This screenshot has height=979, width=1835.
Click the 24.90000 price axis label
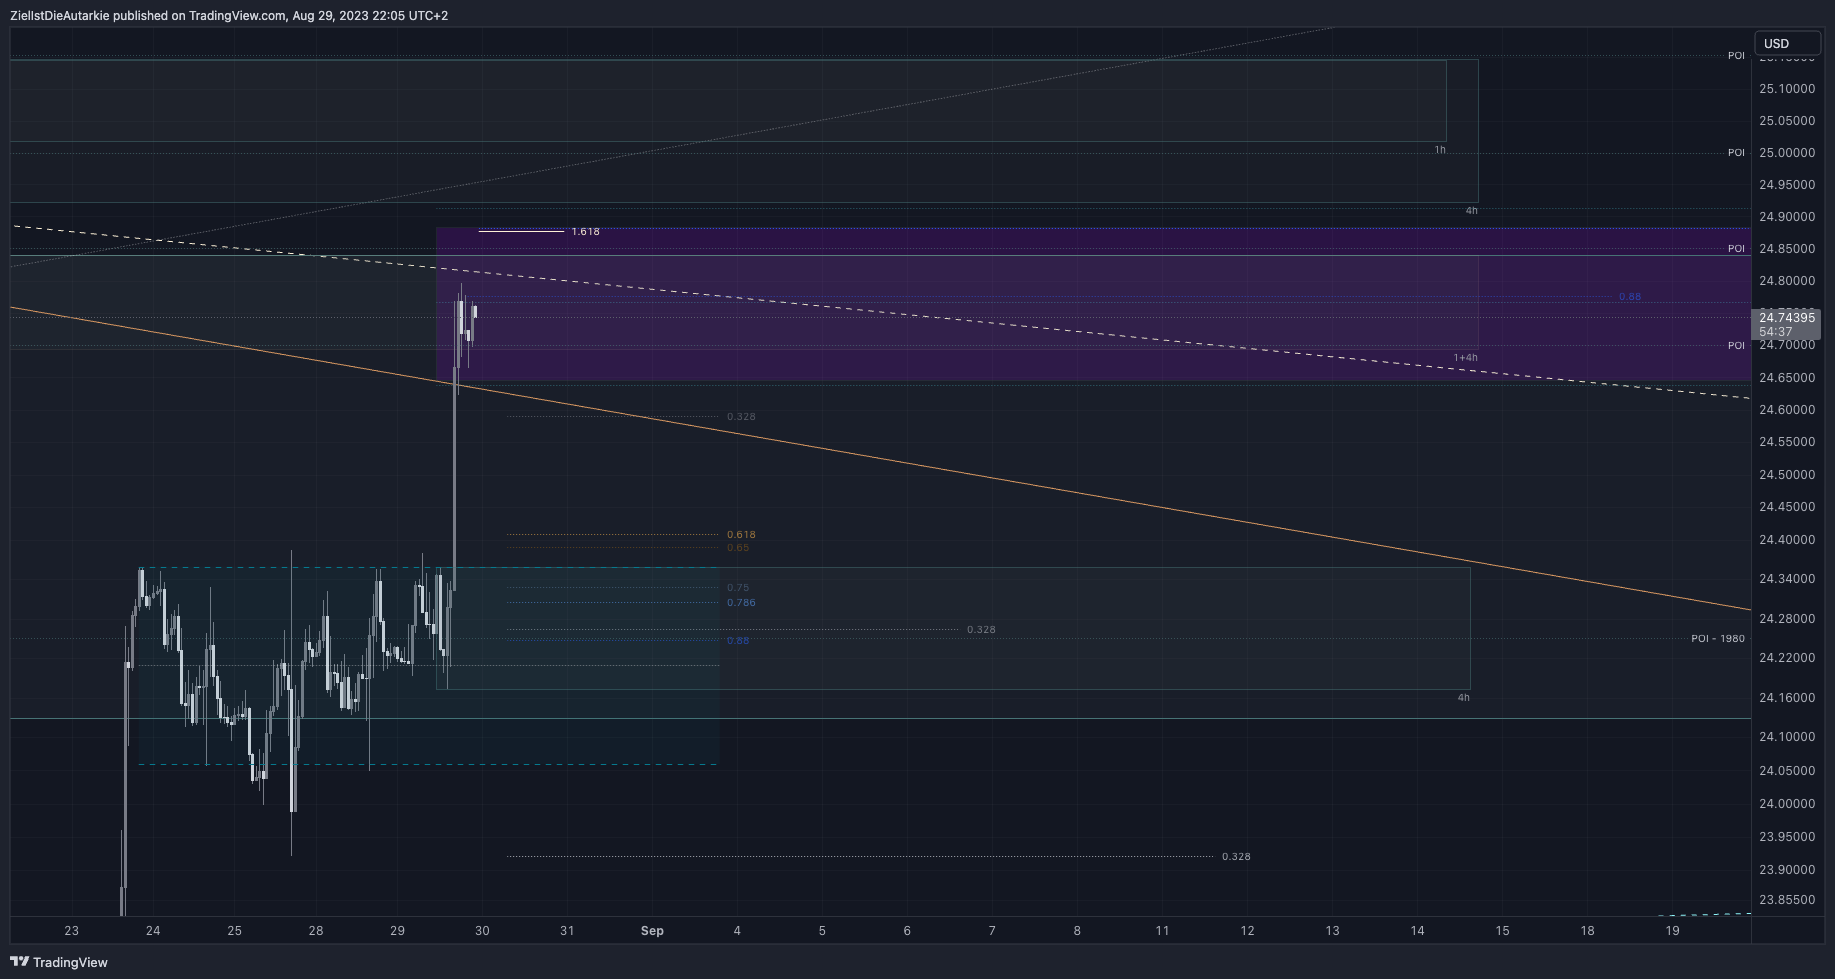(x=1787, y=217)
